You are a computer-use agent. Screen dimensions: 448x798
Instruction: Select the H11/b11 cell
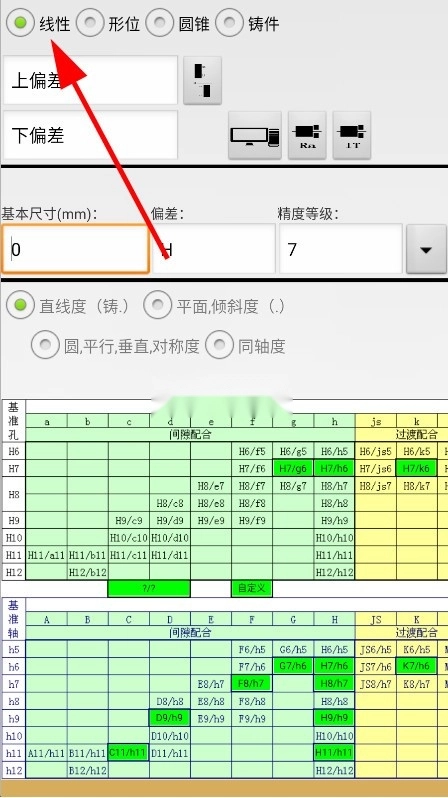click(x=88, y=555)
